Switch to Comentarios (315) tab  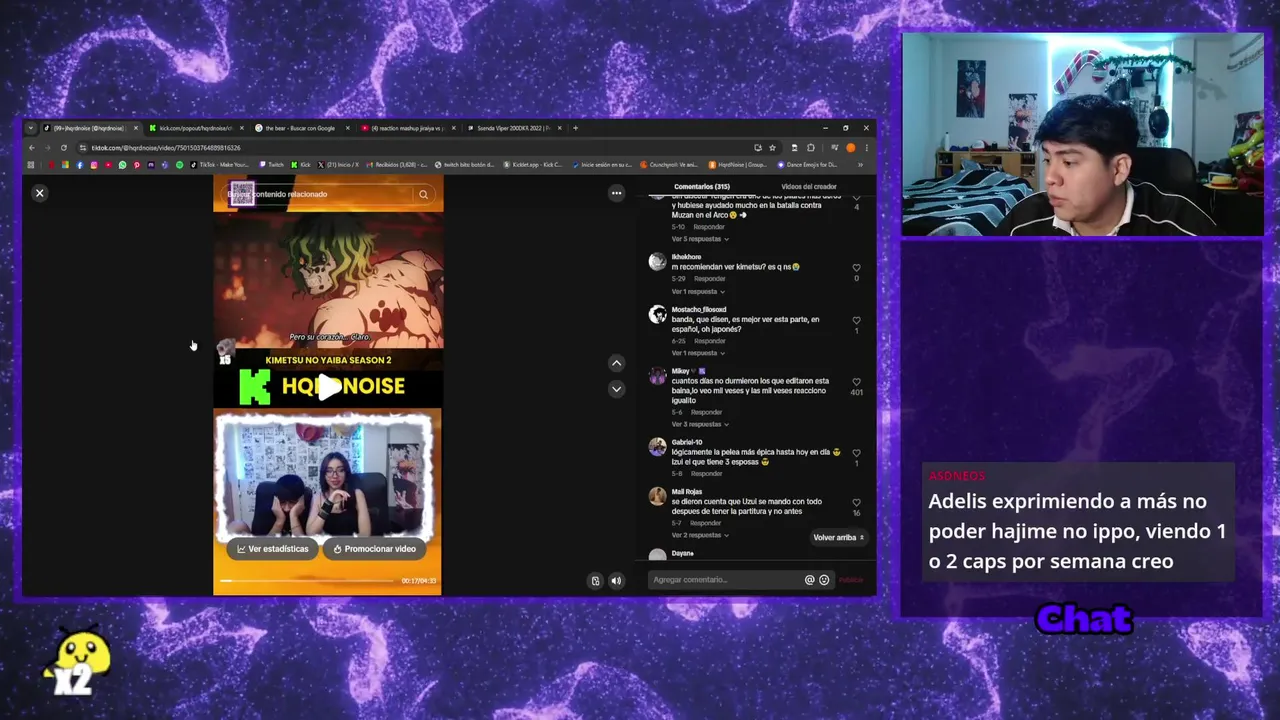(702, 187)
